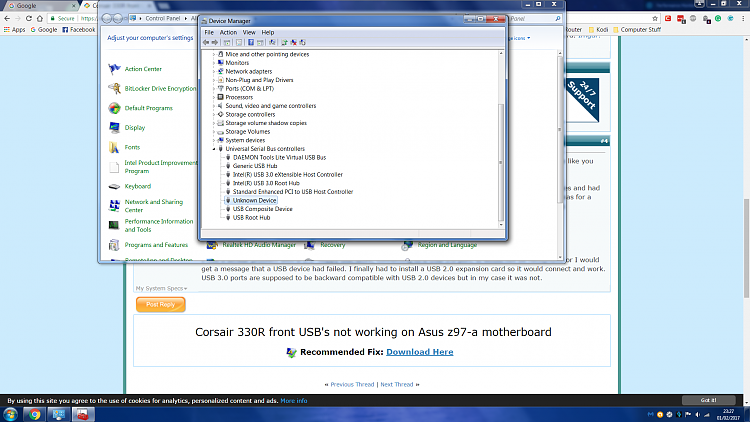Click the Programs and Features icon

[x=114, y=245]
